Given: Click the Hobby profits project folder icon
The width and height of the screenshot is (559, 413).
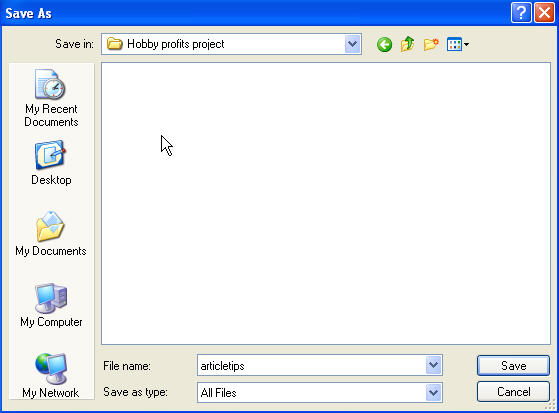Looking at the screenshot, I should coord(114,44).
